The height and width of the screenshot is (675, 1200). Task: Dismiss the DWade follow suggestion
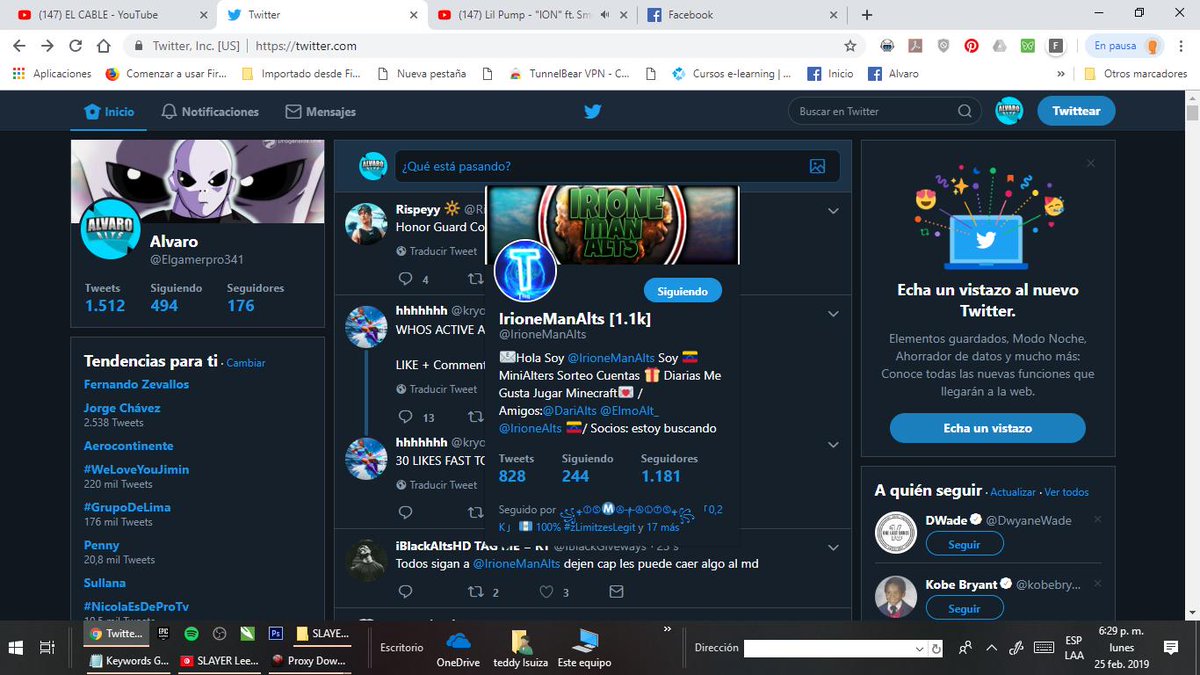1097,519
